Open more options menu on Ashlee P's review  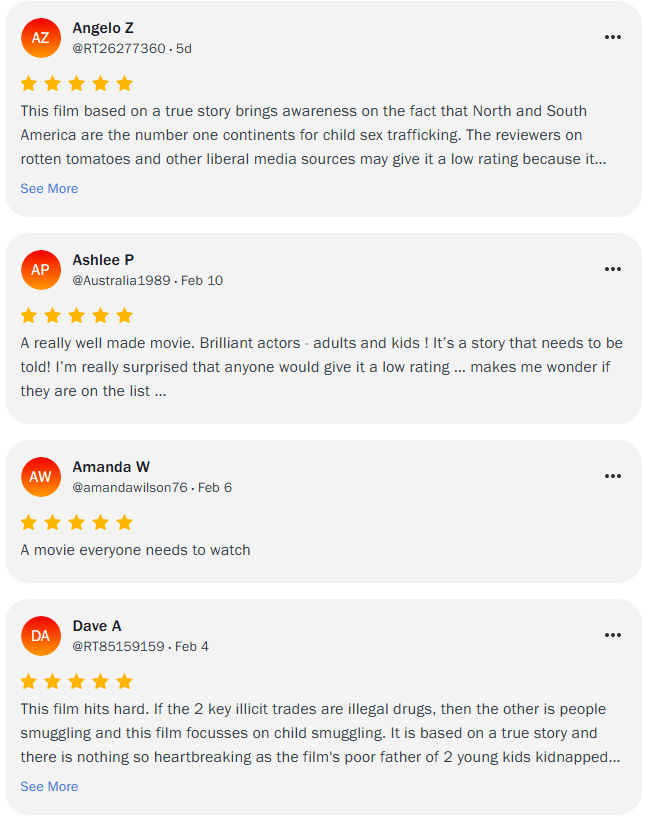(x=613, y=270)
